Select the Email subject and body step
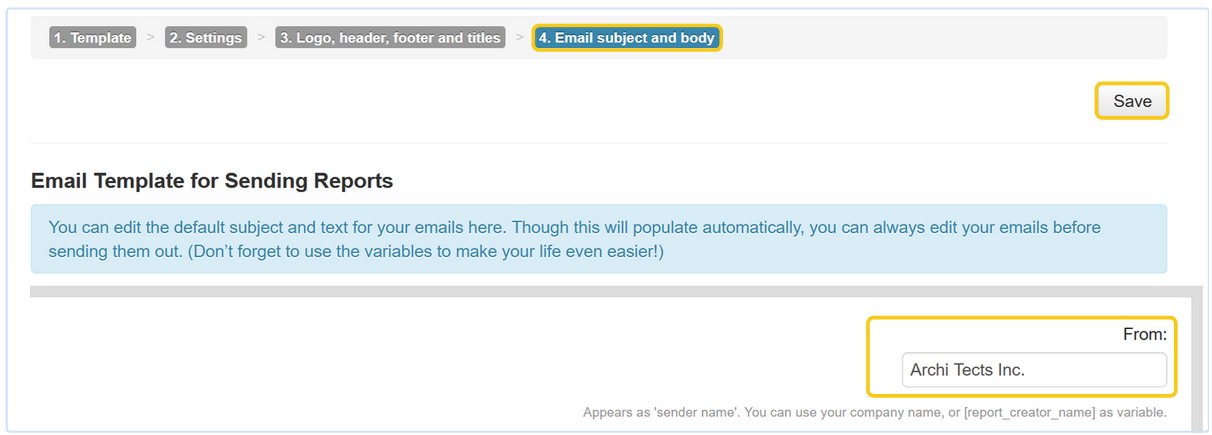The width and height of the screenshot is (1212, 435). click(627, 38)
